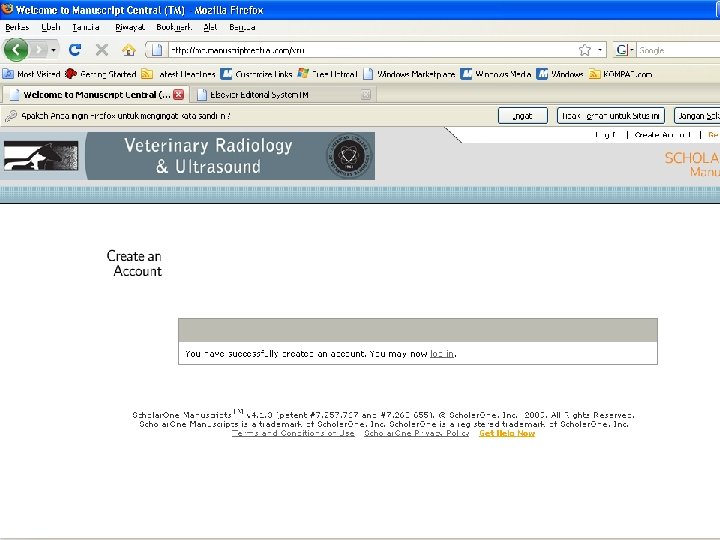
Task: Open the Free Hotmail bookmark
Action: tap(327, 74)
